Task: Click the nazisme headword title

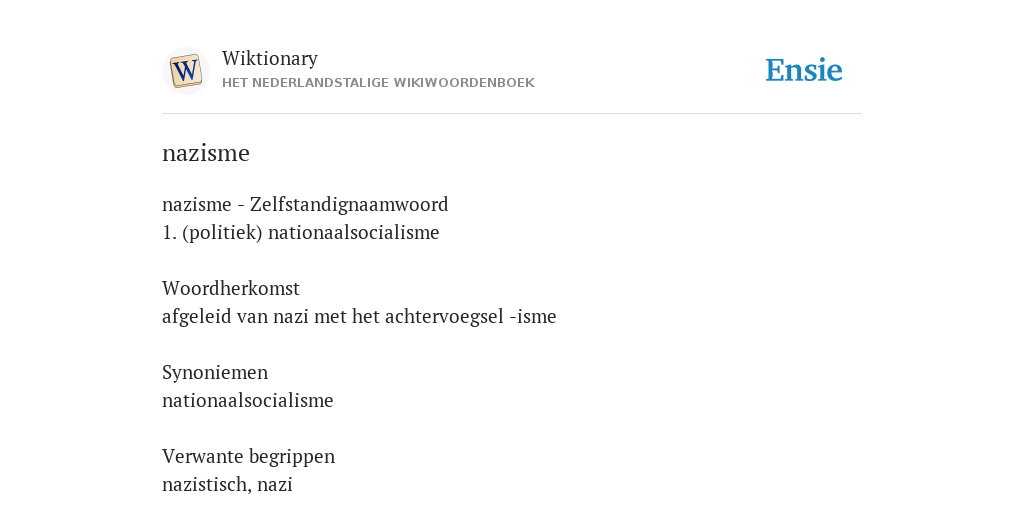Action: 206,153
